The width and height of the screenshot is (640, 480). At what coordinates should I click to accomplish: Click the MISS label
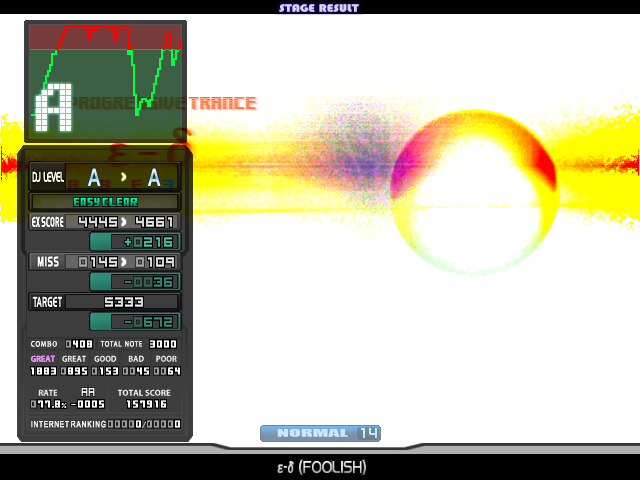point(48,262)
